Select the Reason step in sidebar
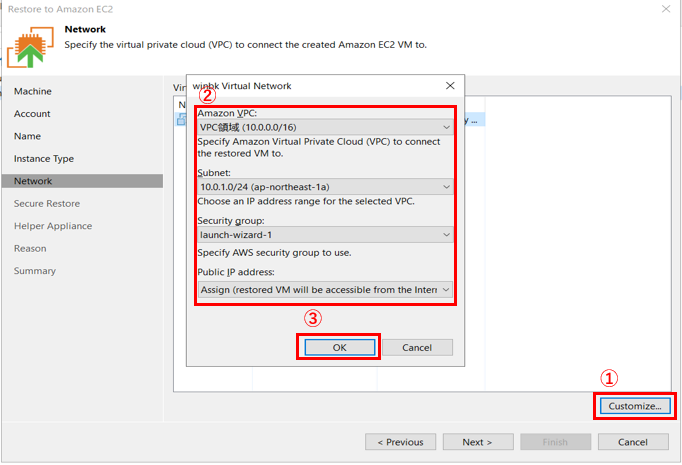 (30, 248)
